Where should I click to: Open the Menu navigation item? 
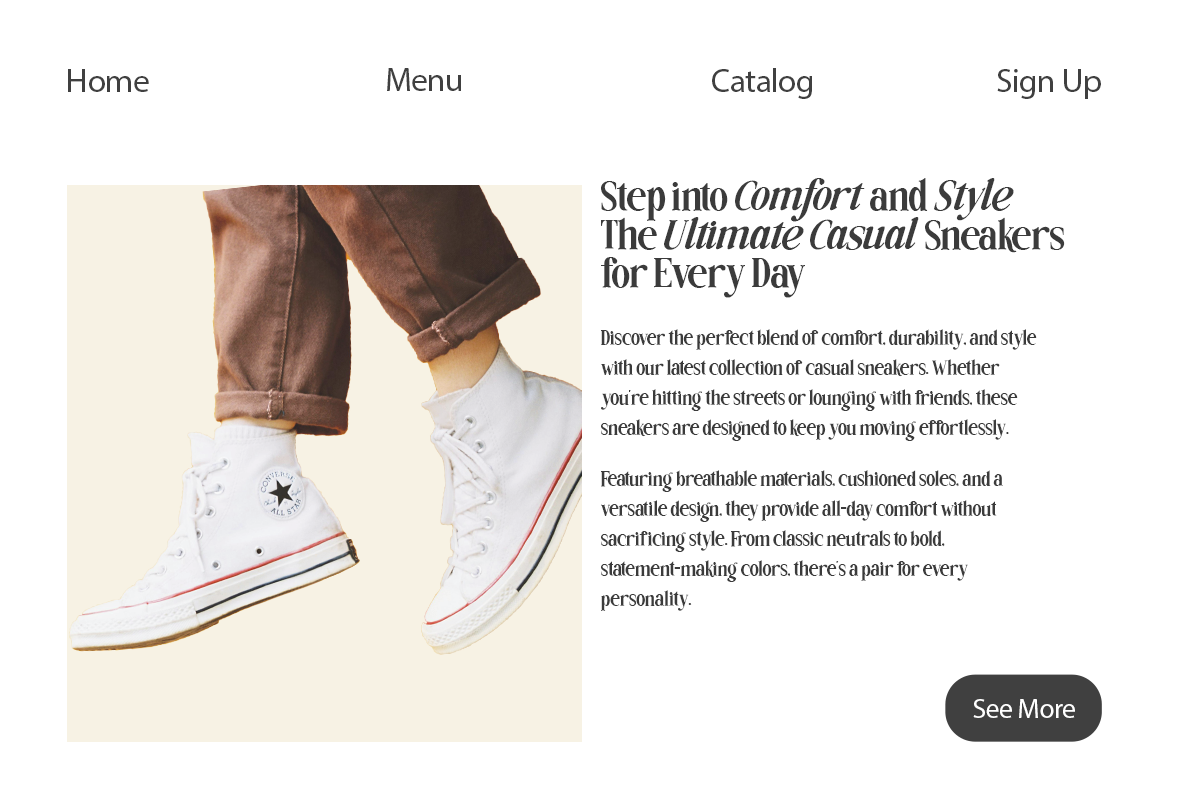click(424, 80)
